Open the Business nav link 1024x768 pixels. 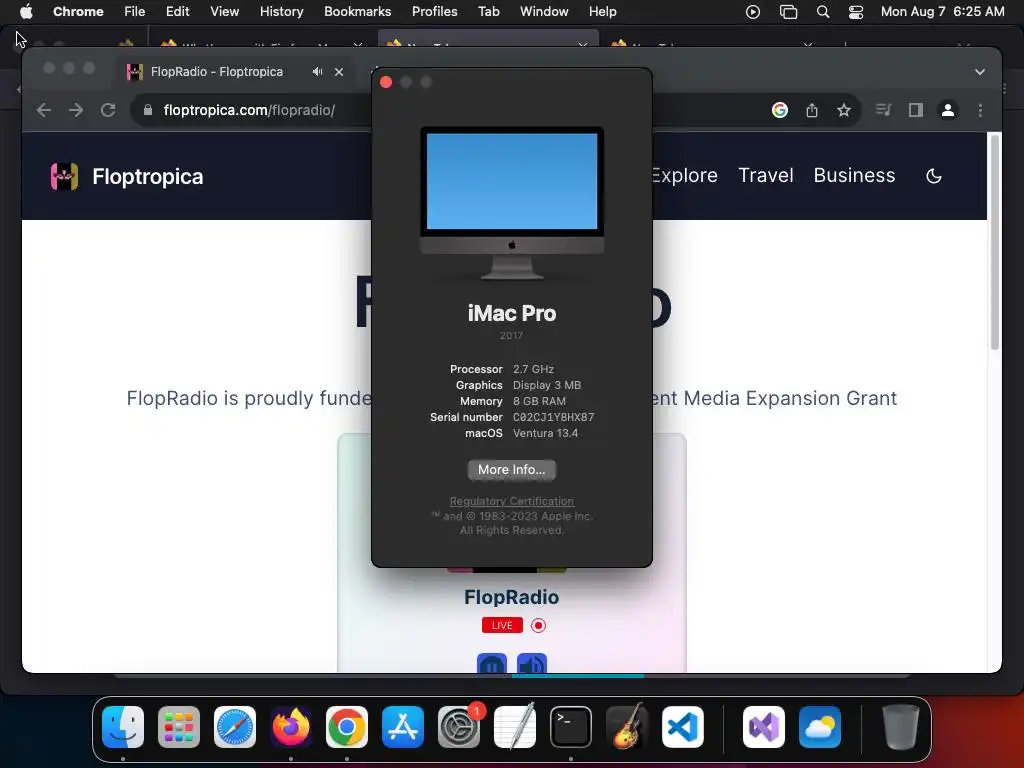point(854,175)
